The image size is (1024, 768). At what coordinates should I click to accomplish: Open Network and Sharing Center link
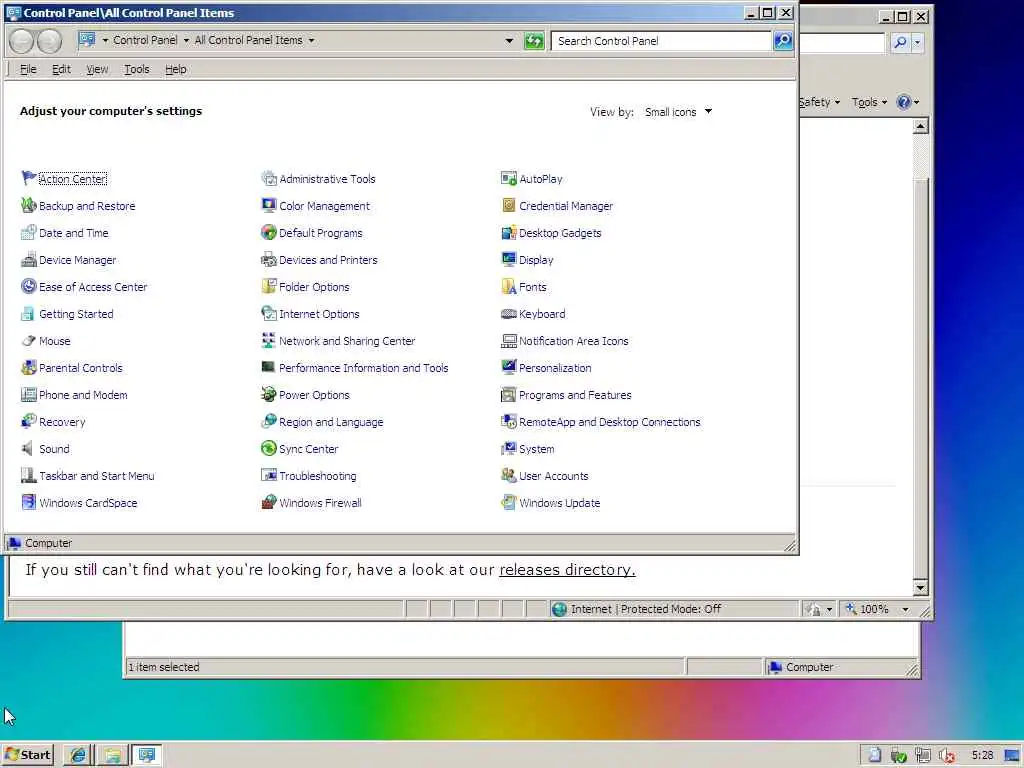347,341
